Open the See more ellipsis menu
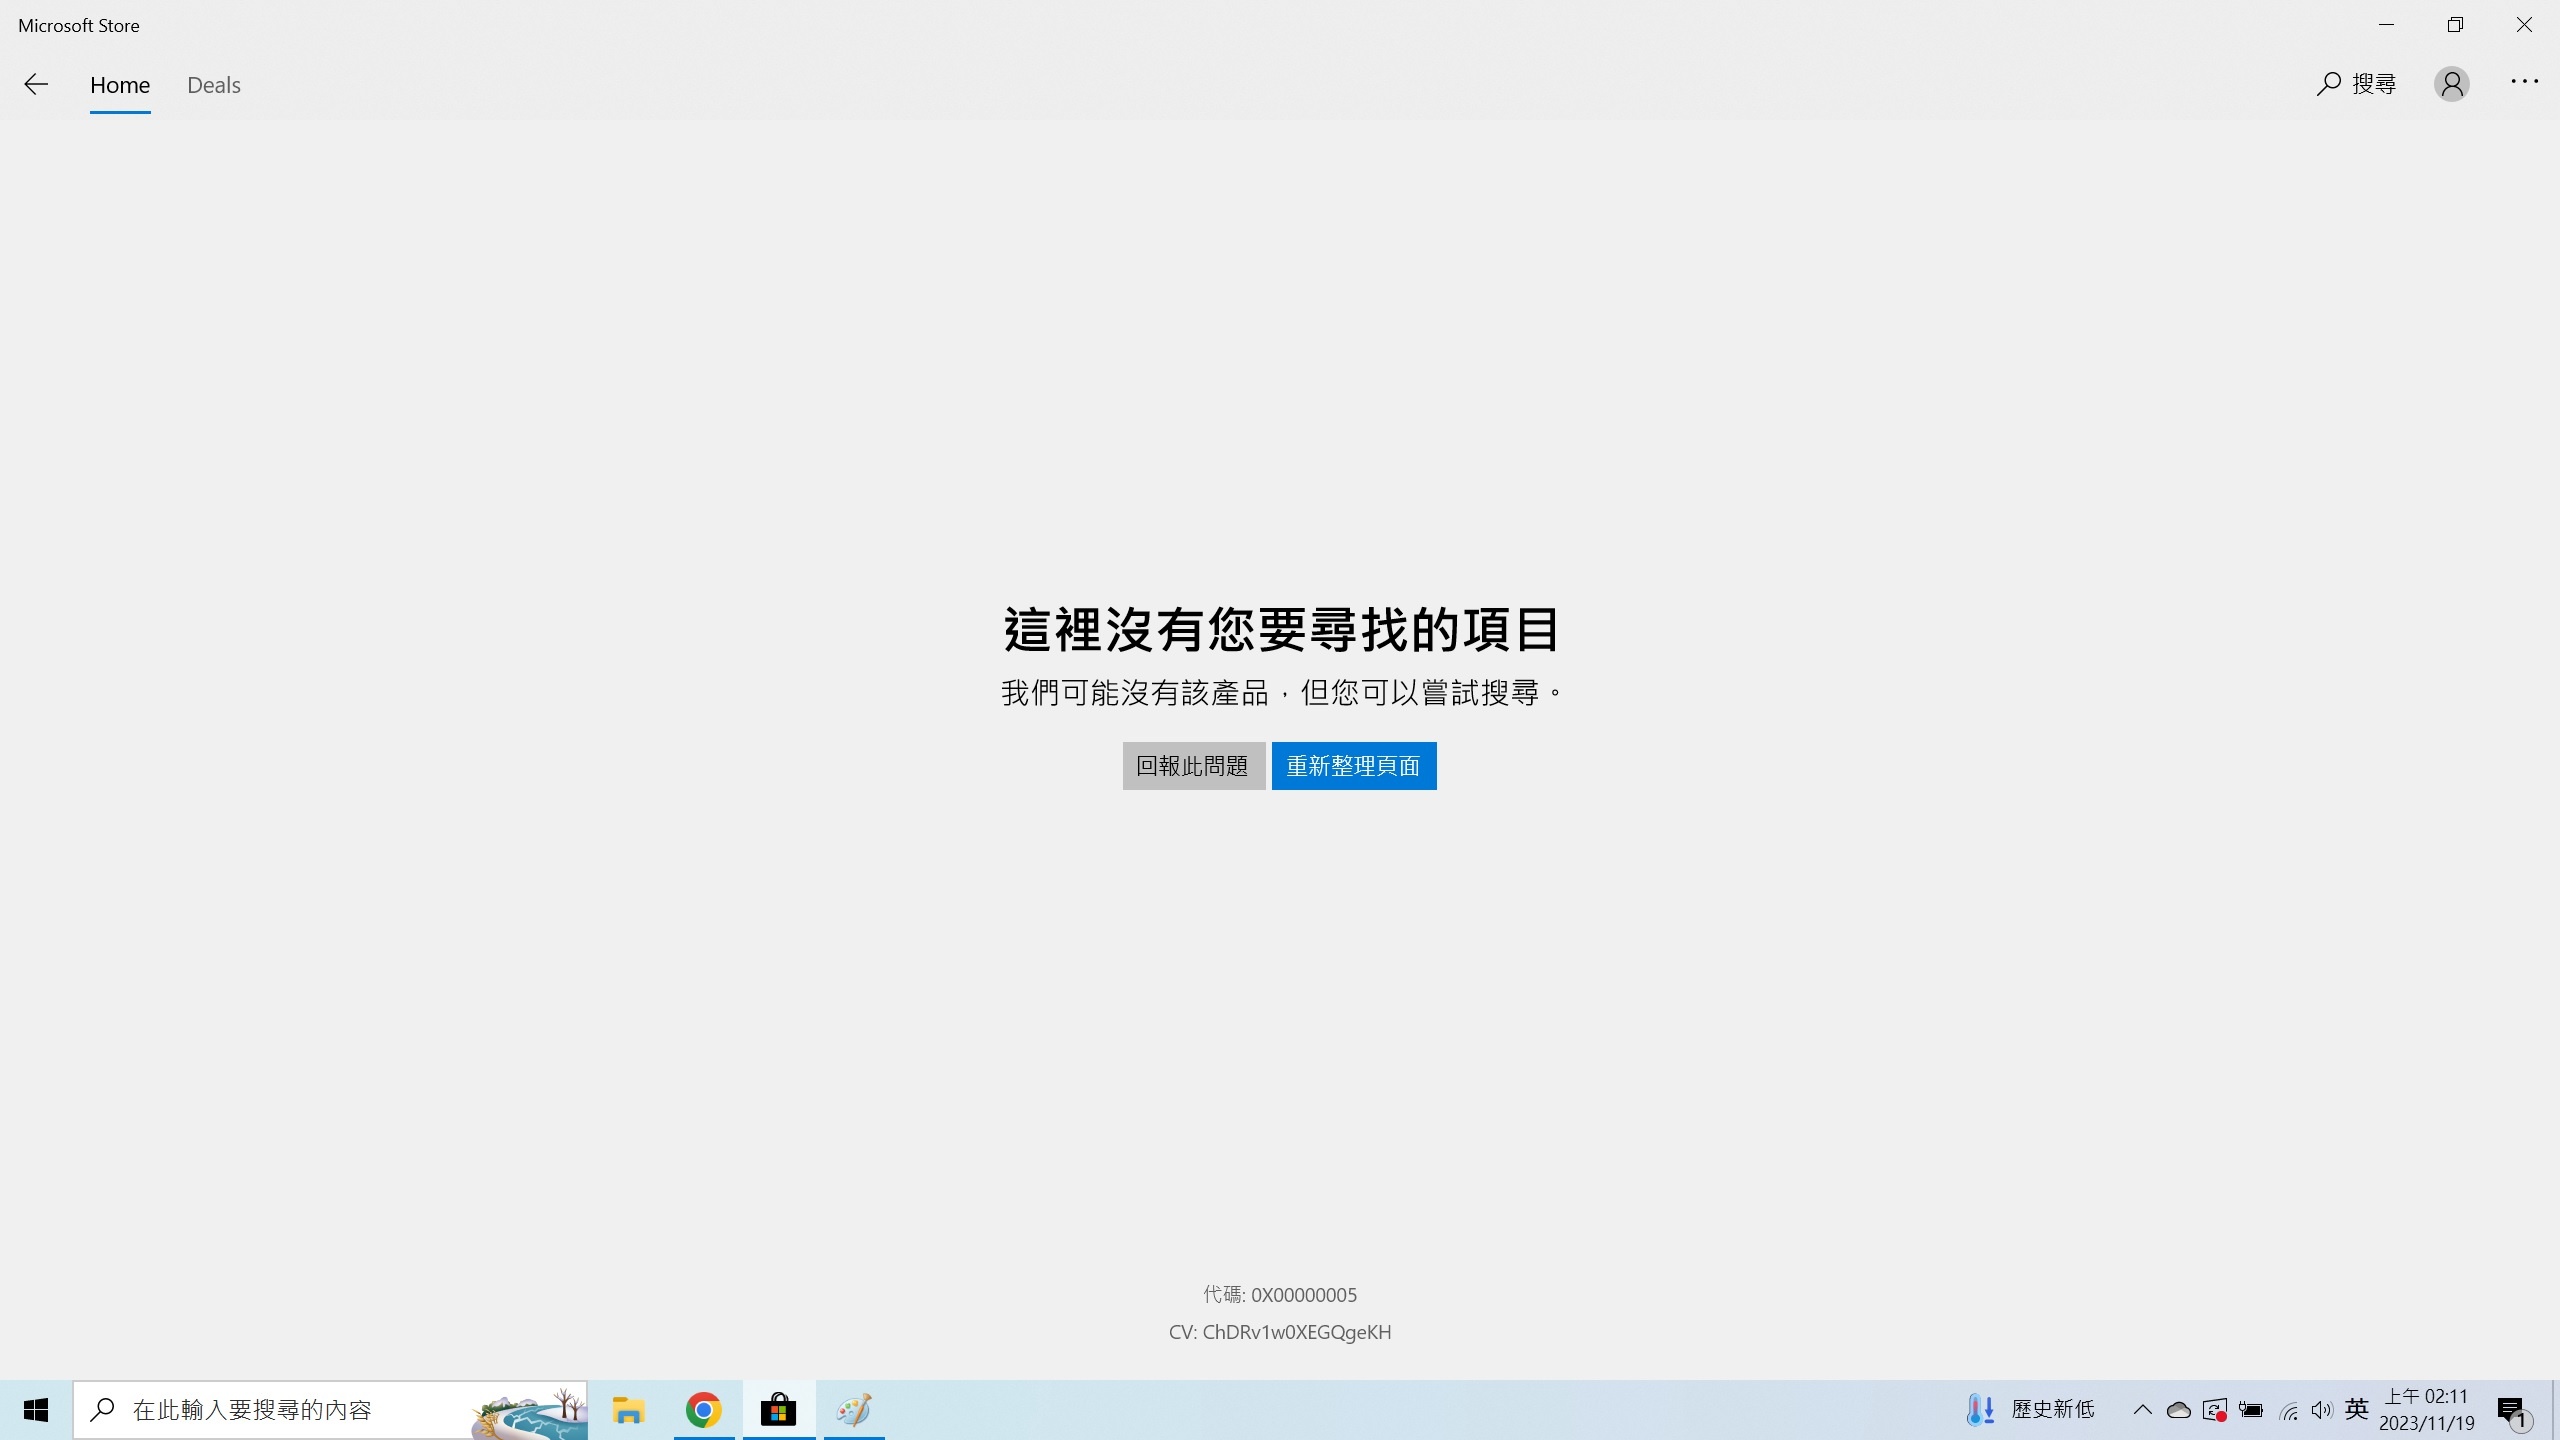Viewport: 2560px width, 1440px height. pyautogui.click(x=2524, y=82)
